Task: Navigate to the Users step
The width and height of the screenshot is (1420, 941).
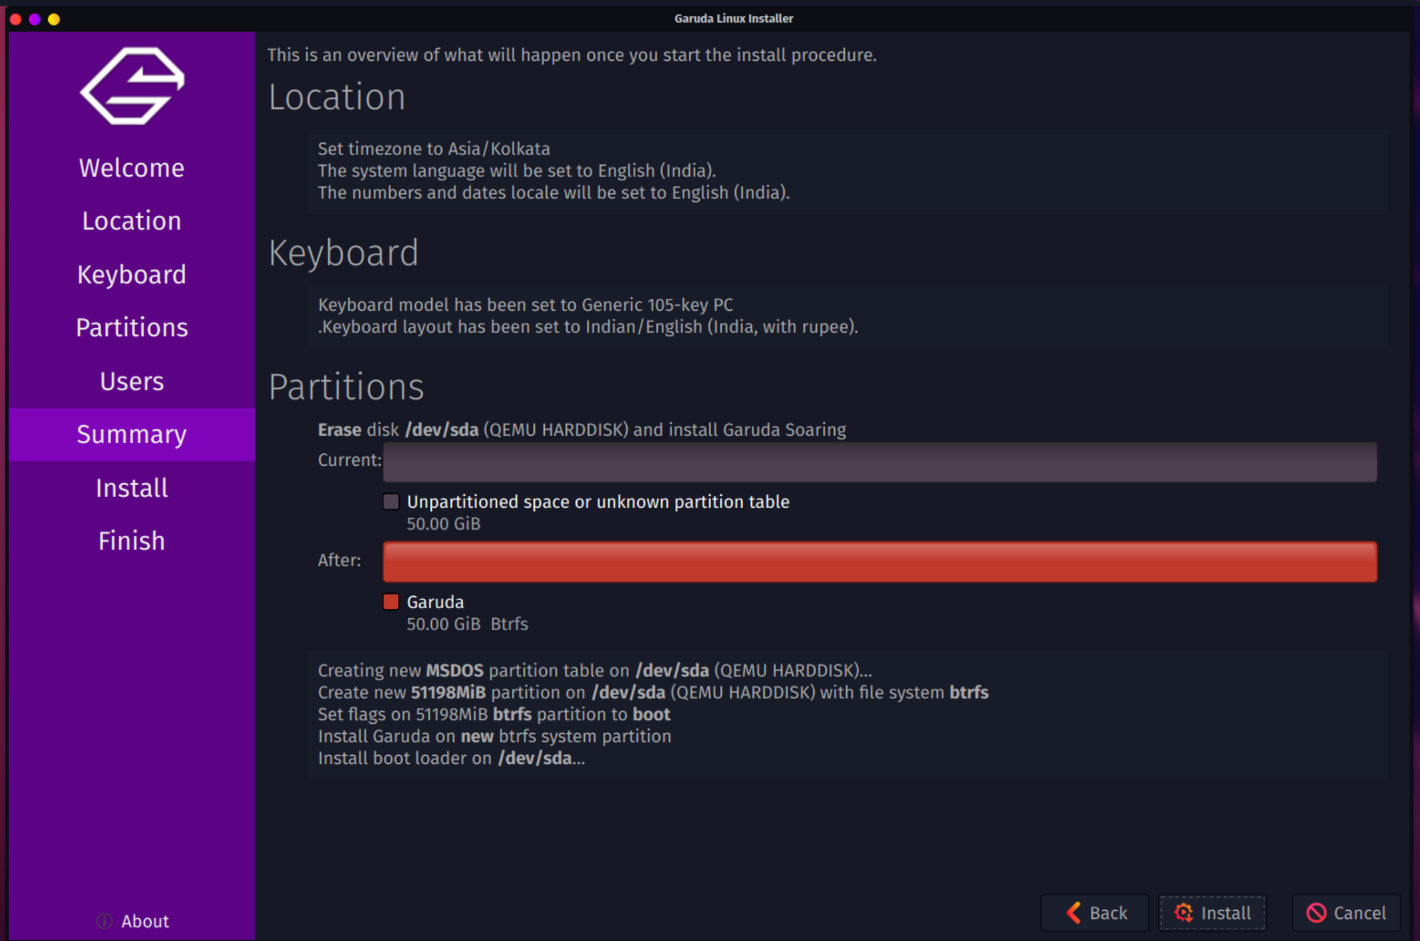Action: point(131,381)
